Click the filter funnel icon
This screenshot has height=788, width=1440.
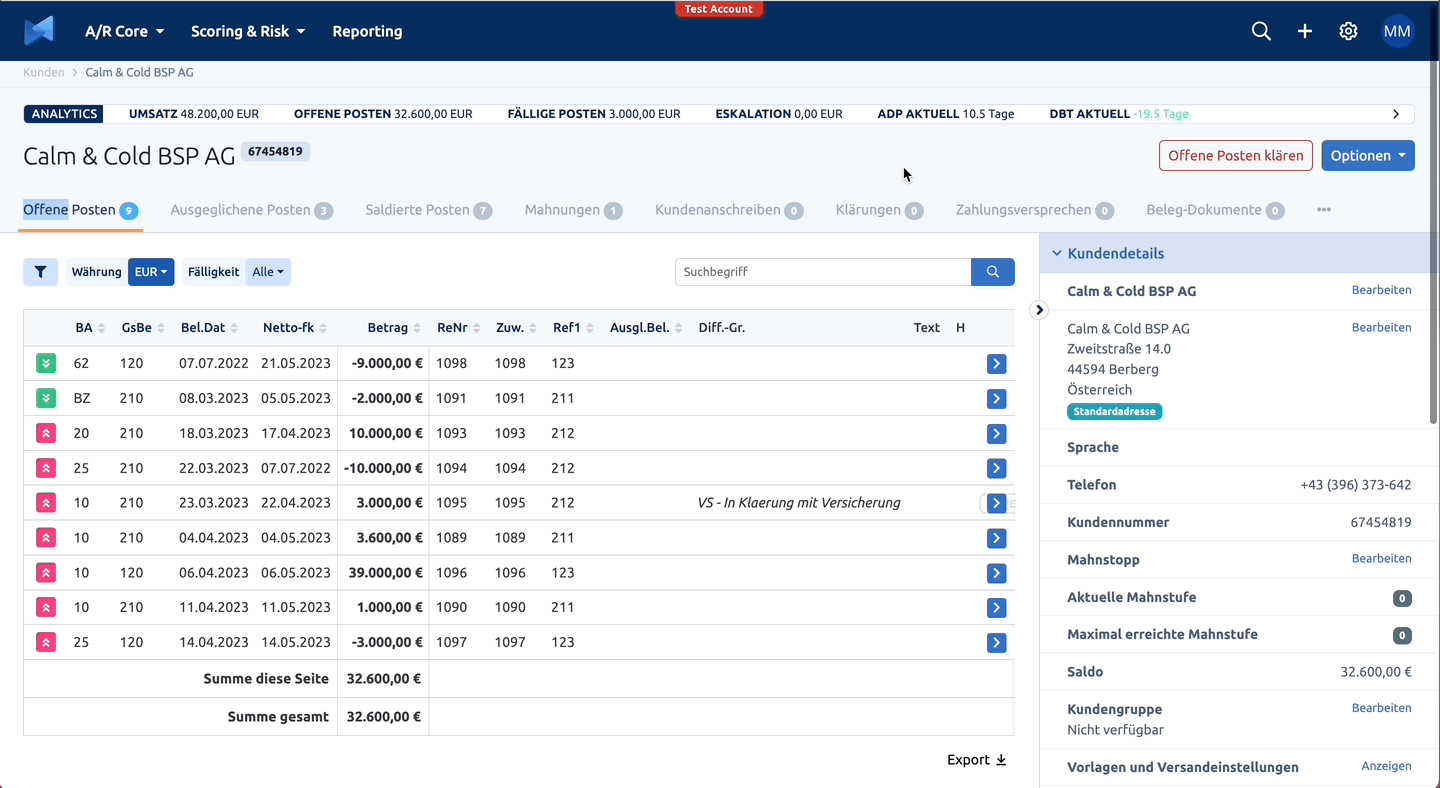tap(41, 272)
